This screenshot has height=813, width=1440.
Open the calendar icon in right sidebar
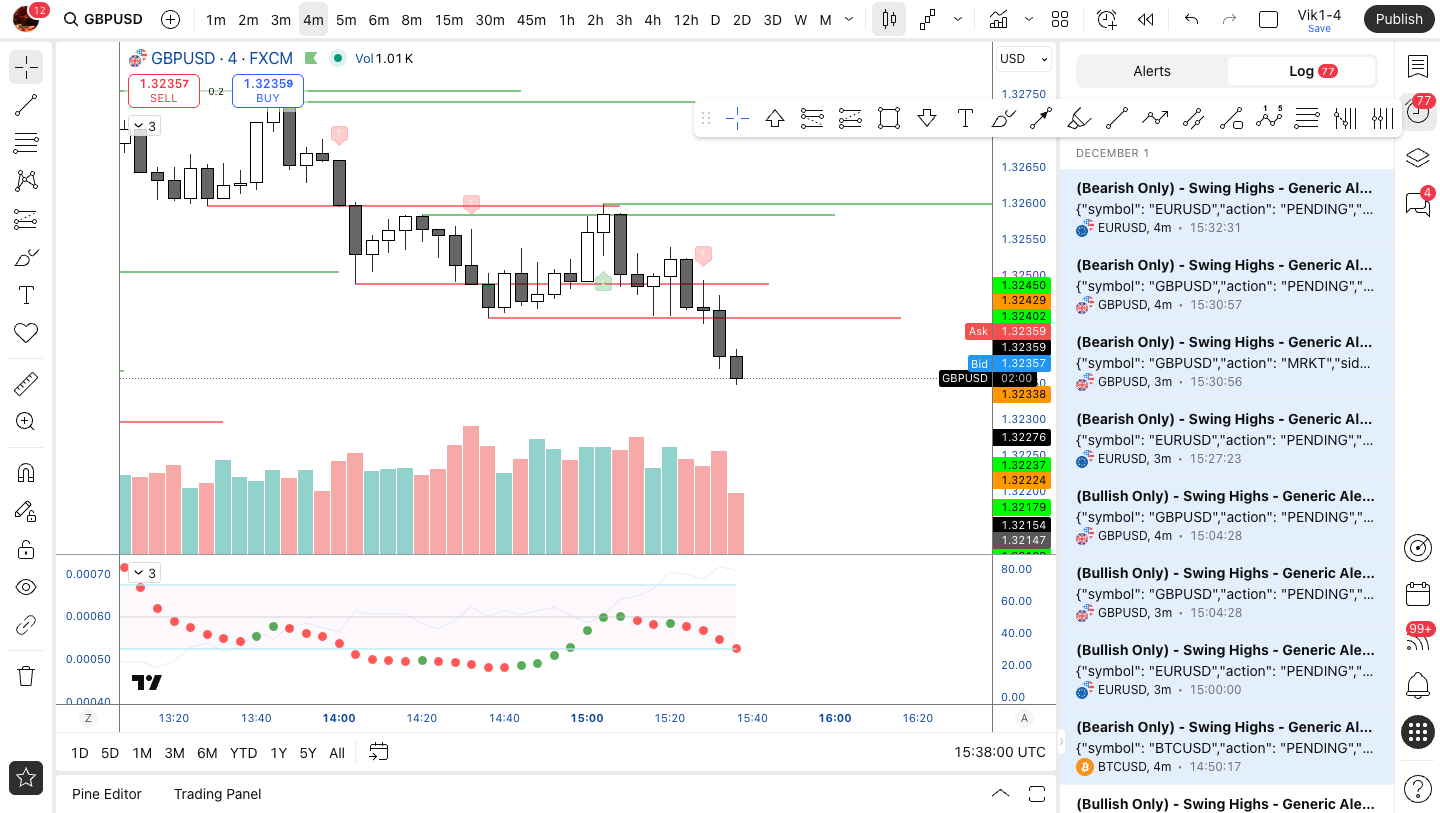pyautogui.click(x=1417, y=594)
